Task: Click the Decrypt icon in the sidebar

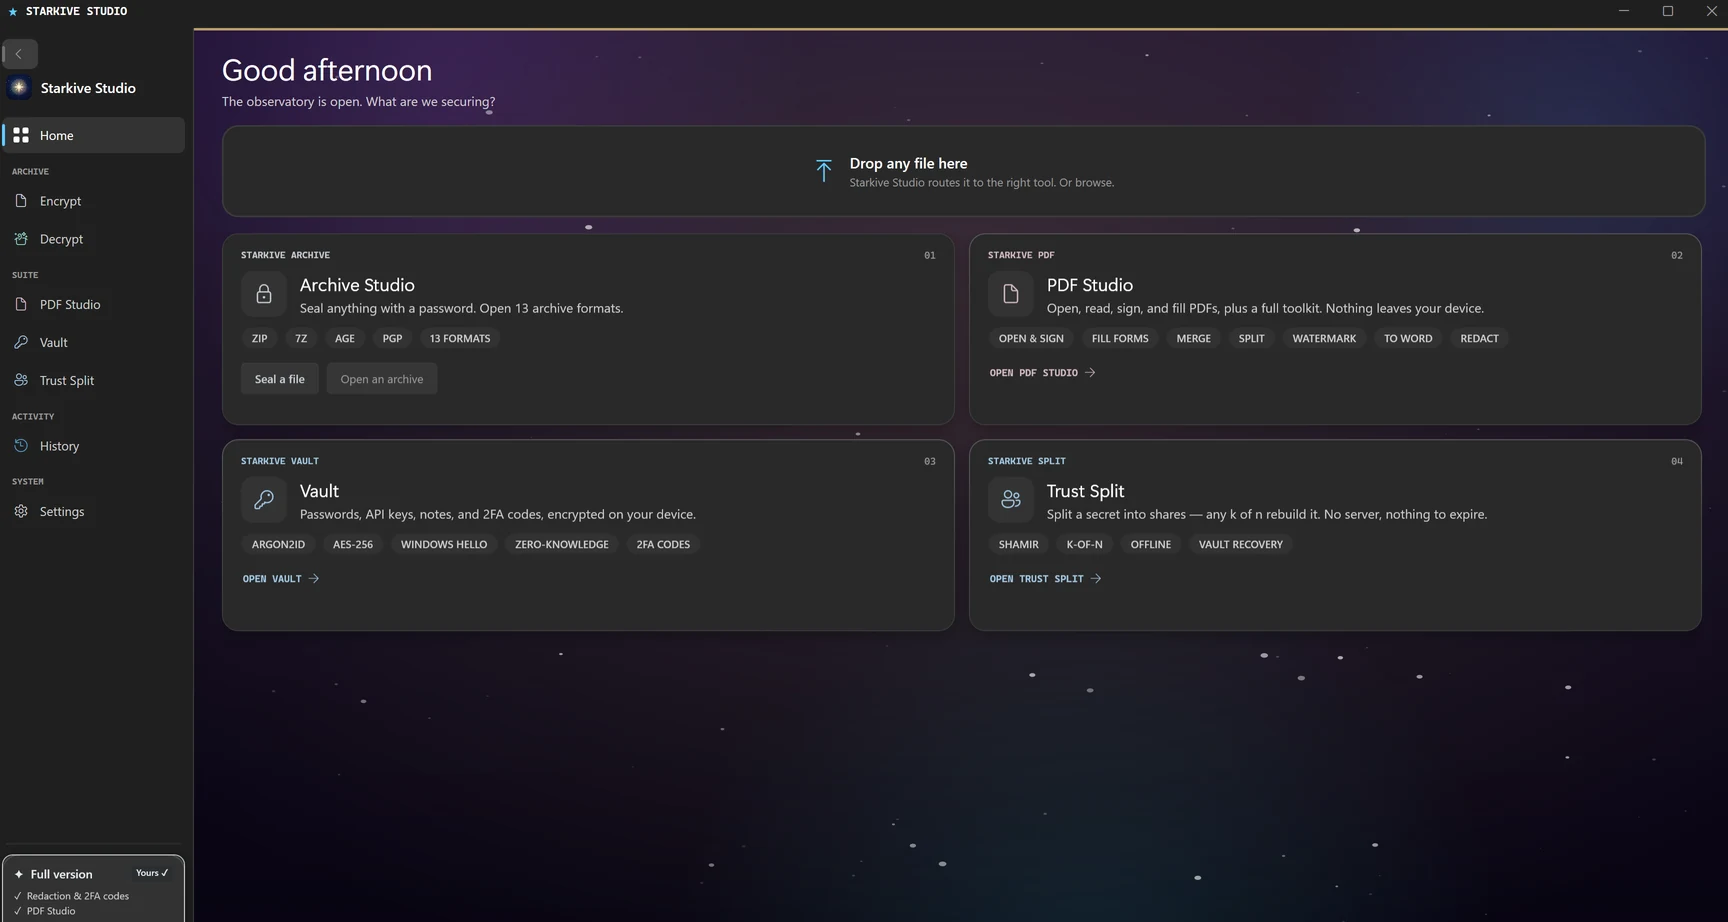Action: tap(21, 239)
